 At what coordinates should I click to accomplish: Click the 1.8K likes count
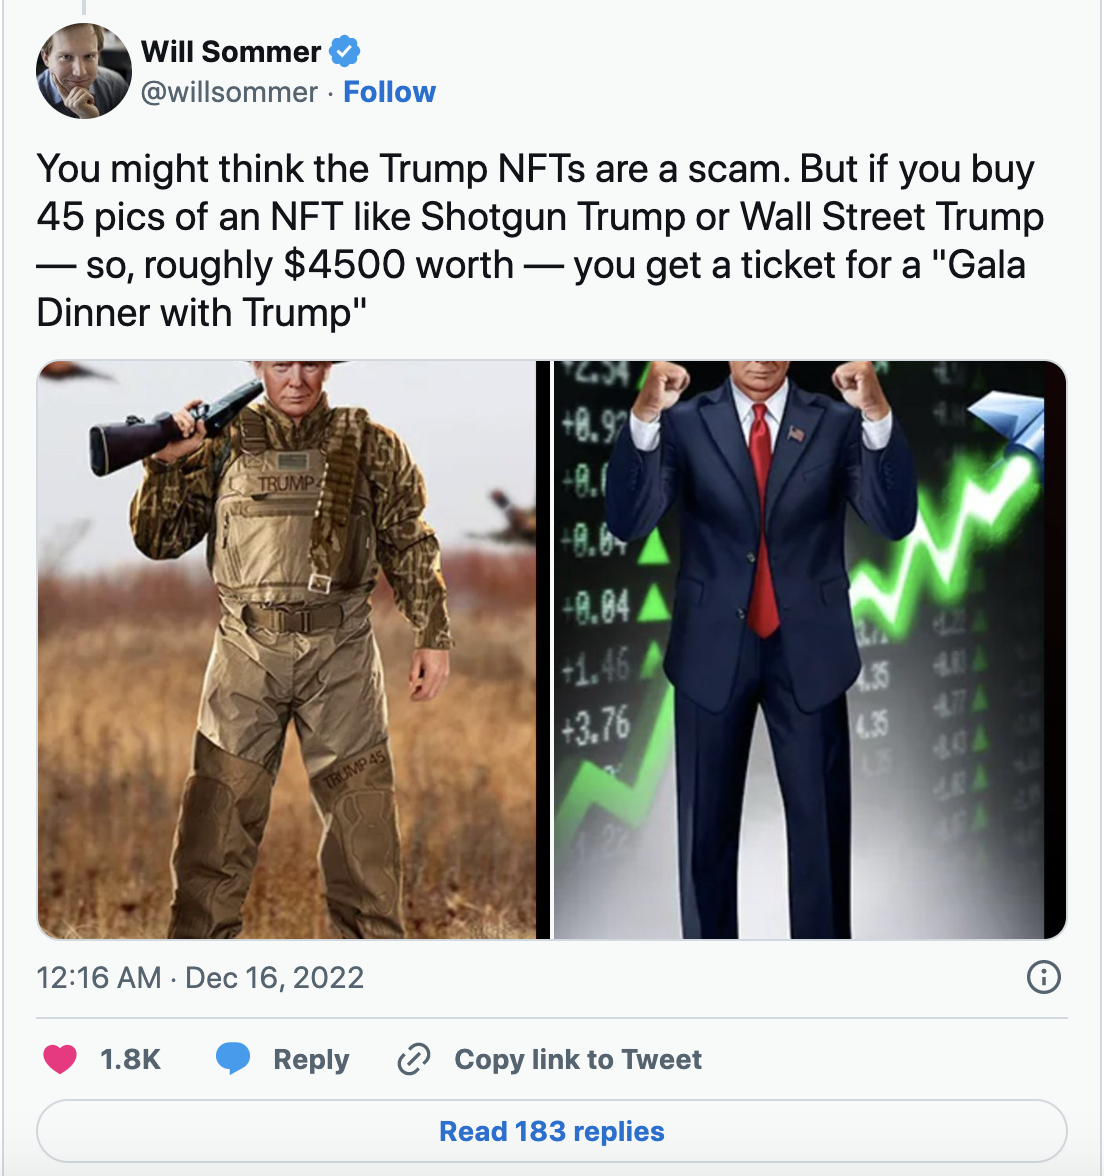(x=130, y=1059)
